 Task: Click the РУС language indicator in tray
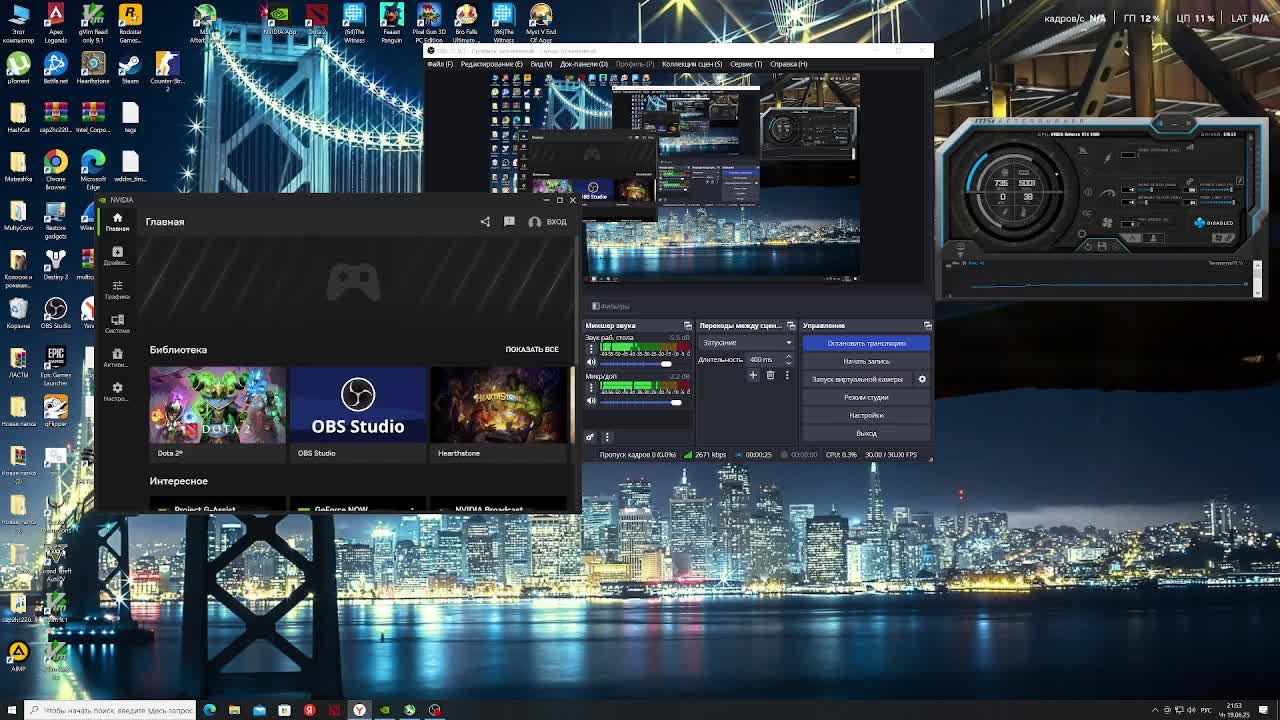1205,710
